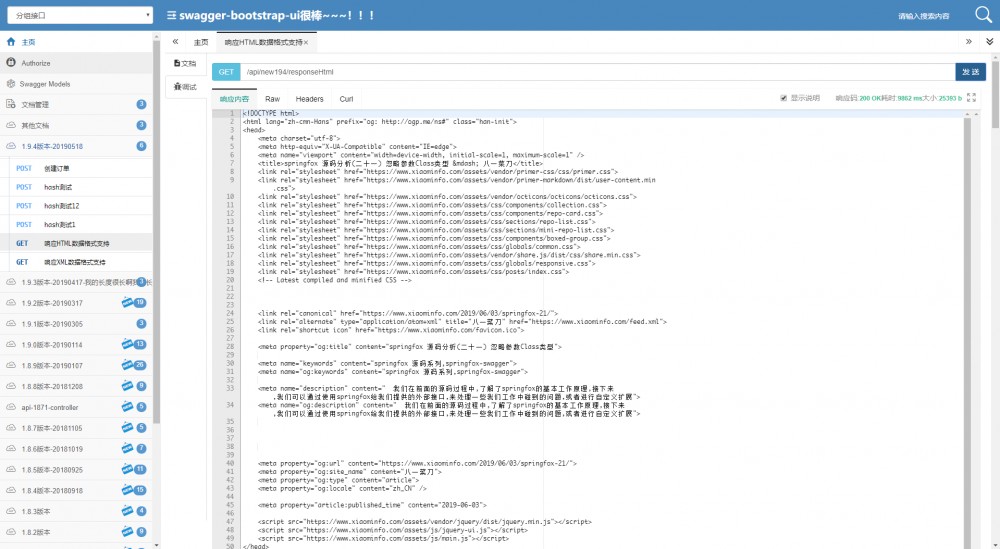Image resolution: width=1000 pixels, height=549 pixels.
Task: Open POST hash测试1 endpoint
Action: pyautogui.click(x=80, y=224)
